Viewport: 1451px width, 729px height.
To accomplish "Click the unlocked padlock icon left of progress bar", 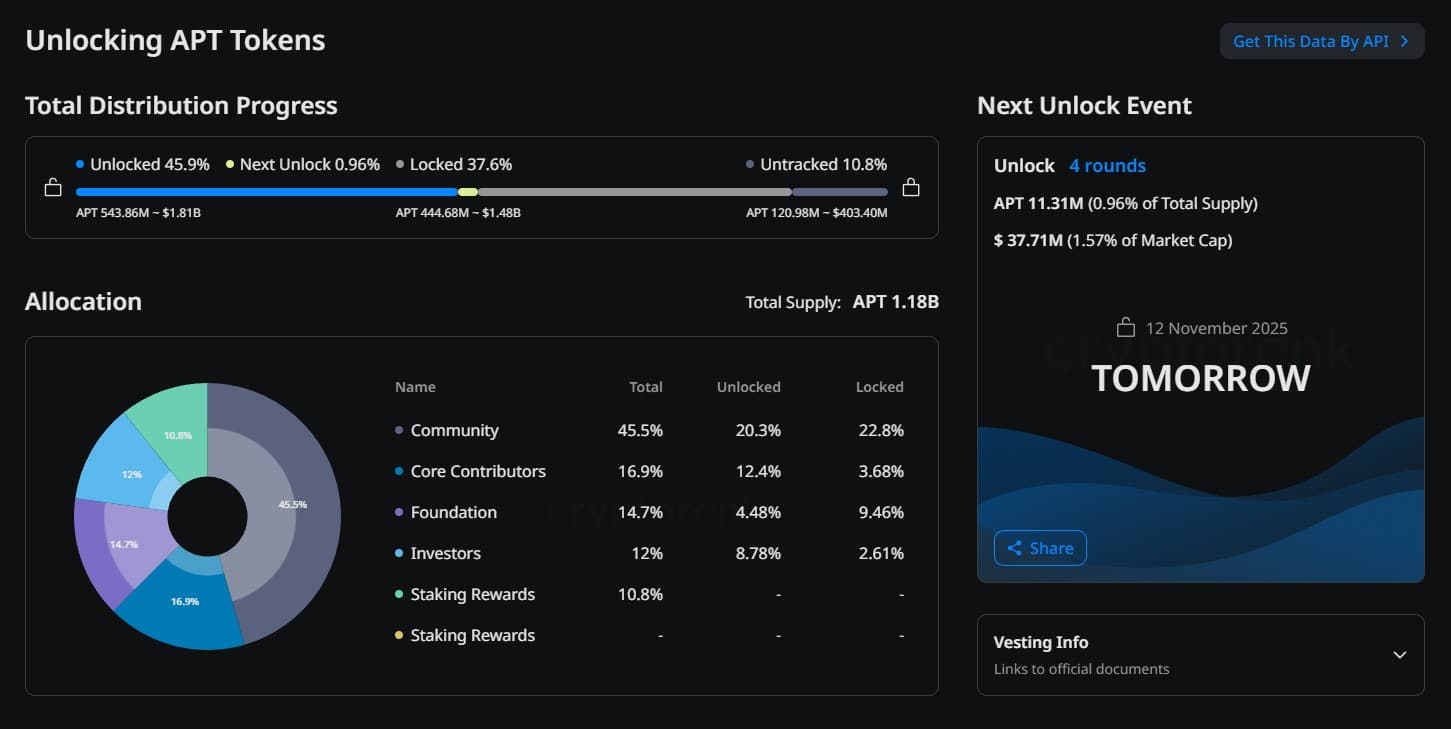I will click(53, 188).
